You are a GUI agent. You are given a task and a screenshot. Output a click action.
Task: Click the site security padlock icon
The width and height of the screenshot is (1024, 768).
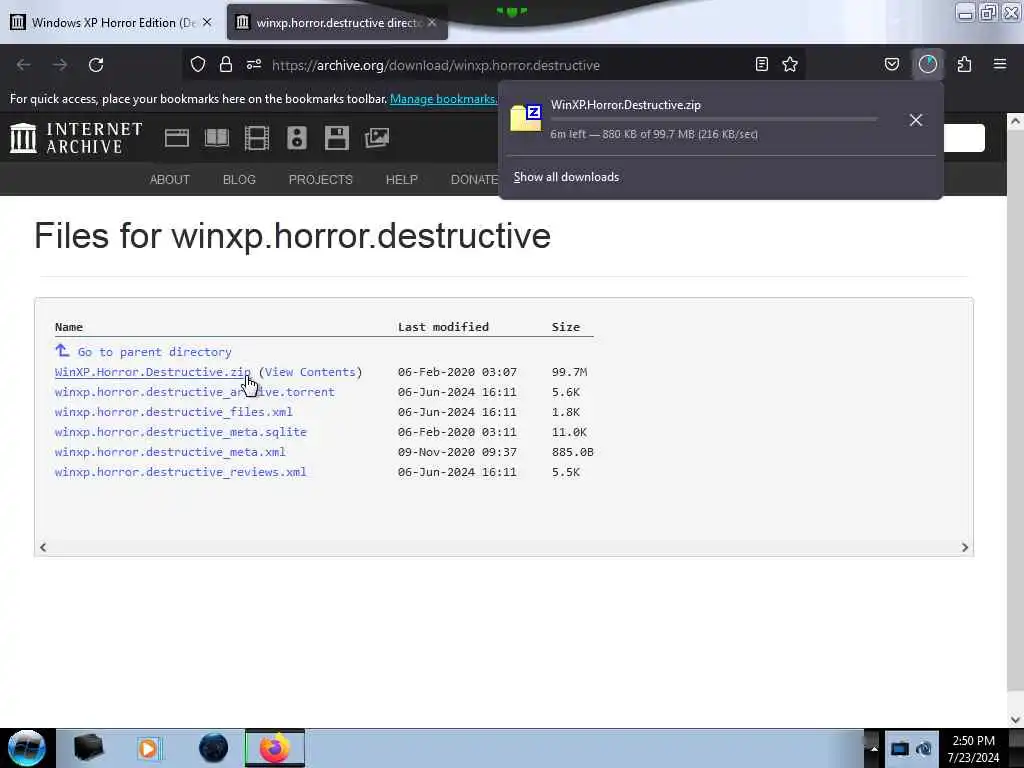tap(226, 65)
